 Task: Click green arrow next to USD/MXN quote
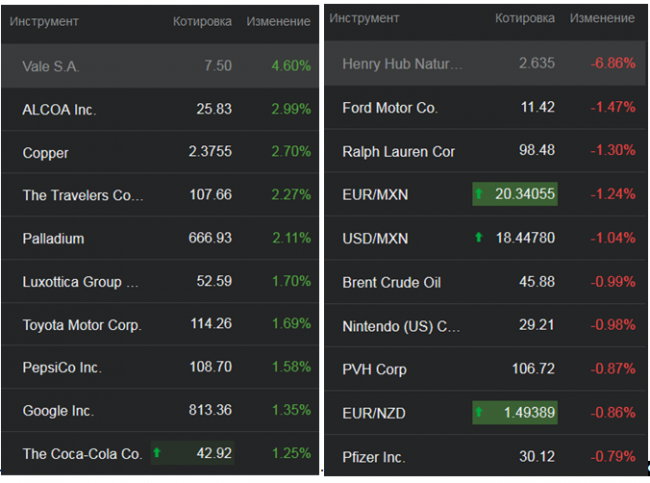coord(478,238)
